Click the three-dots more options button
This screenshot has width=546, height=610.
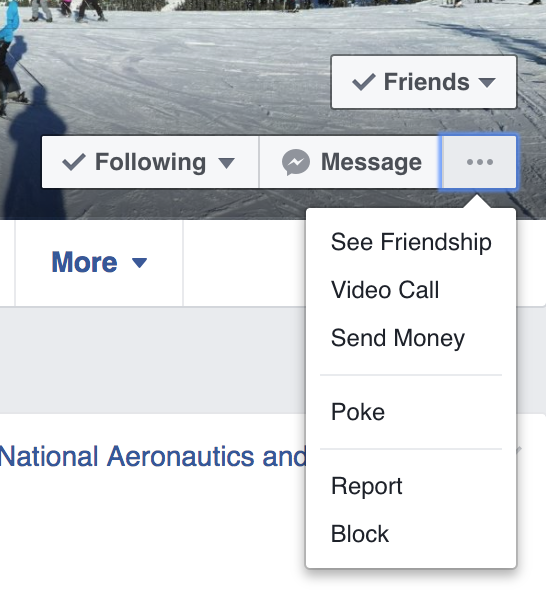pyautogui.click(x=478, y=162)
